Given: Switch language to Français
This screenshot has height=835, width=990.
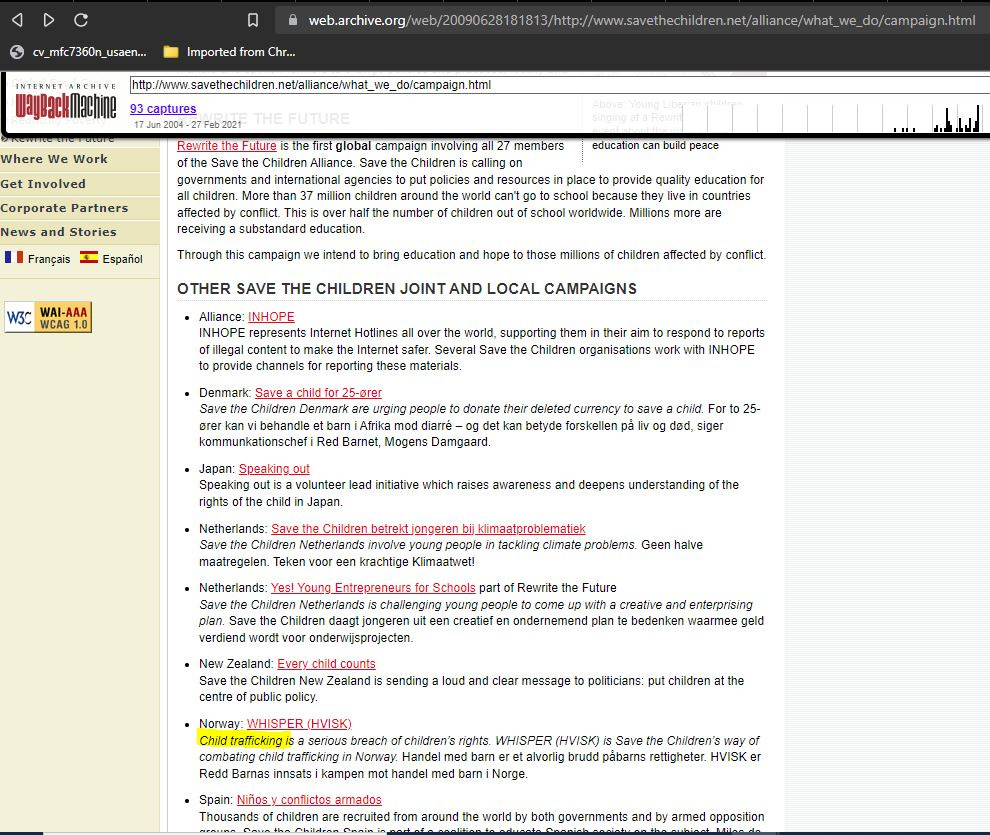Looking at the screenshot, I should click(x=49, y=259).
